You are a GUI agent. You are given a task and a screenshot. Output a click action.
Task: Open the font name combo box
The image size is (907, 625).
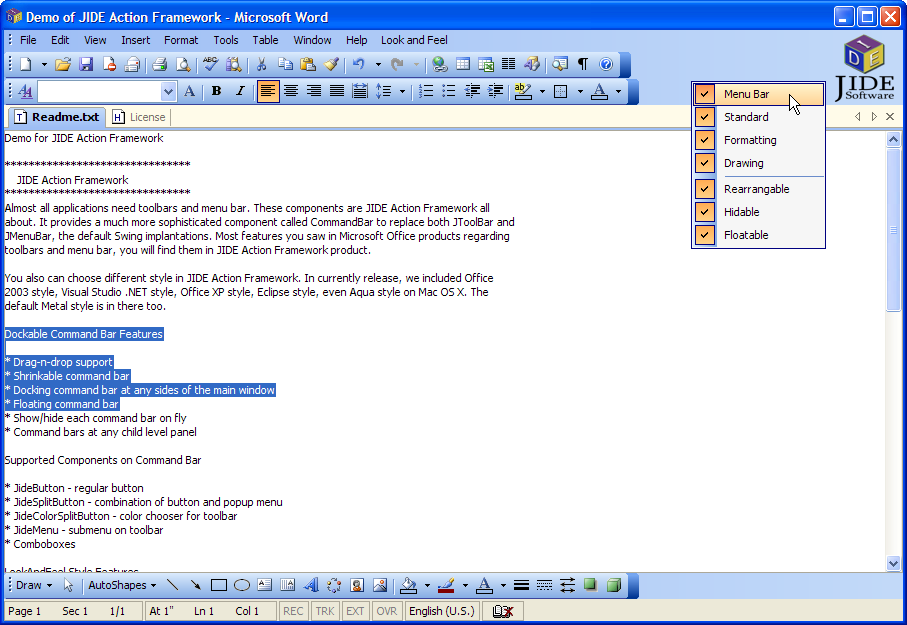pyautogui.click(x=107, y=91)
